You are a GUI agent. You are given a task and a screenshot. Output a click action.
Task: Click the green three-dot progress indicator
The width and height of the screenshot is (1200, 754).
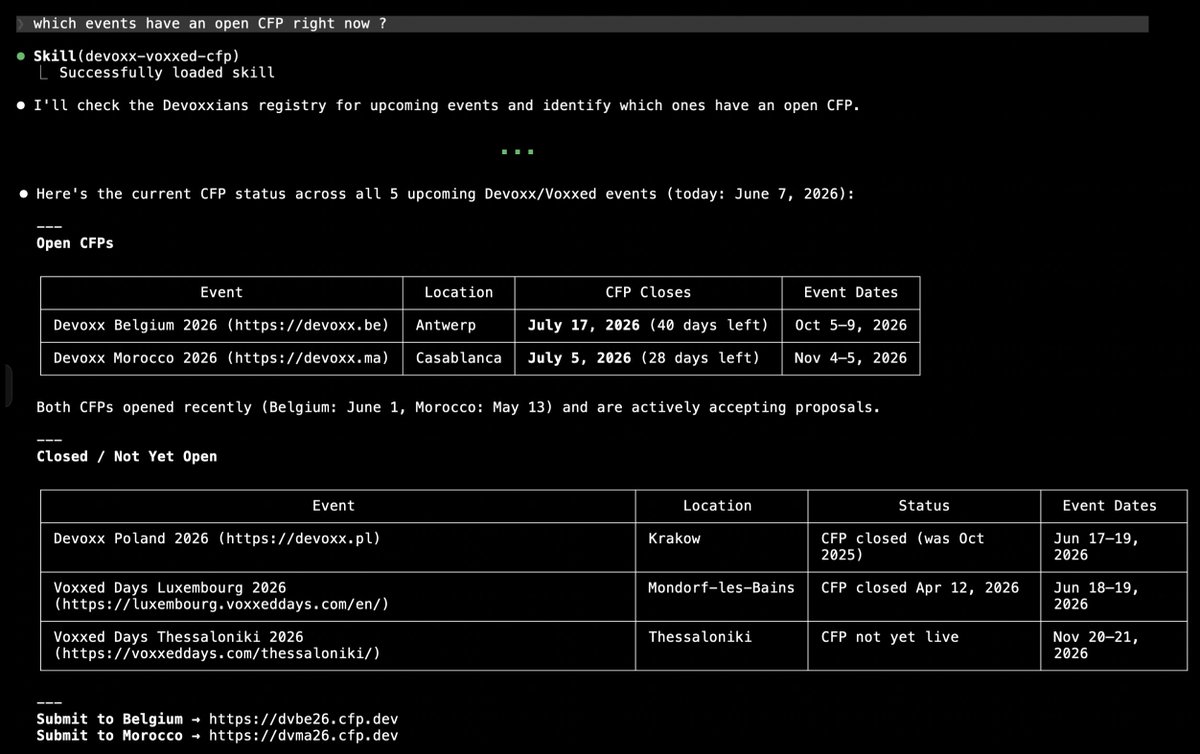[517, 152]
